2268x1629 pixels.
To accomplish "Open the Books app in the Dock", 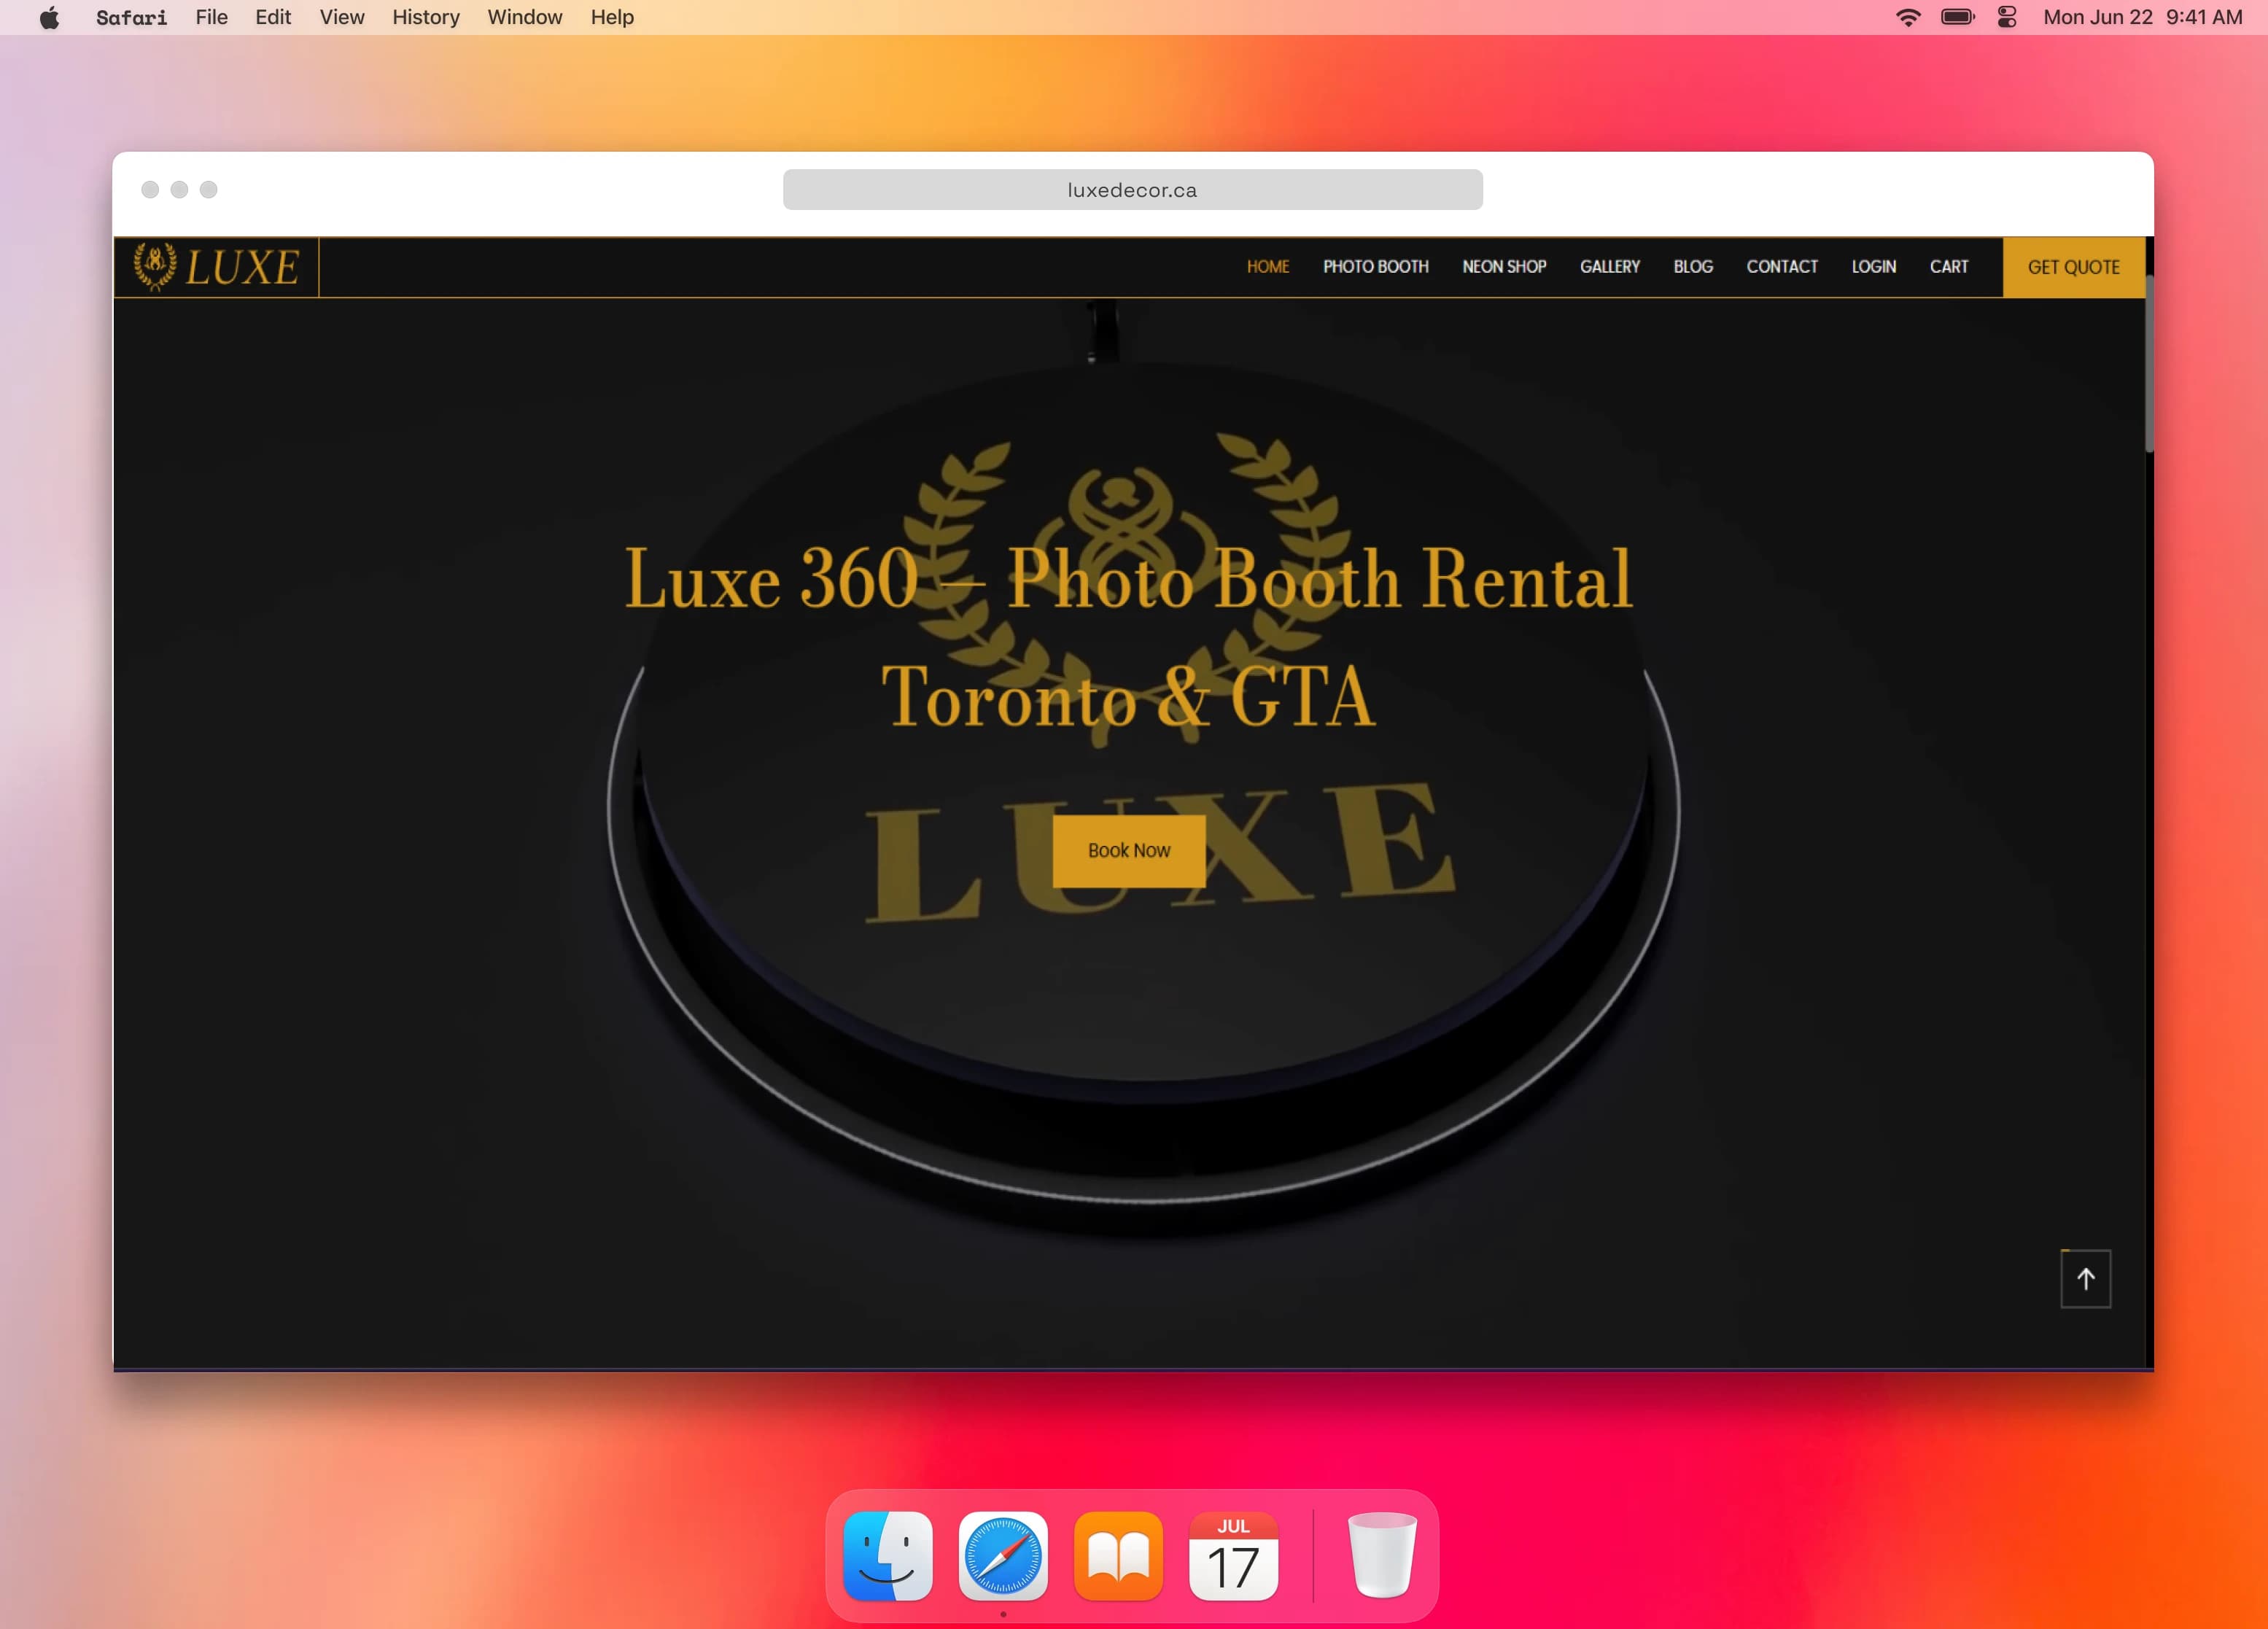I will pyautogui.click(x=1118, y=1556).
